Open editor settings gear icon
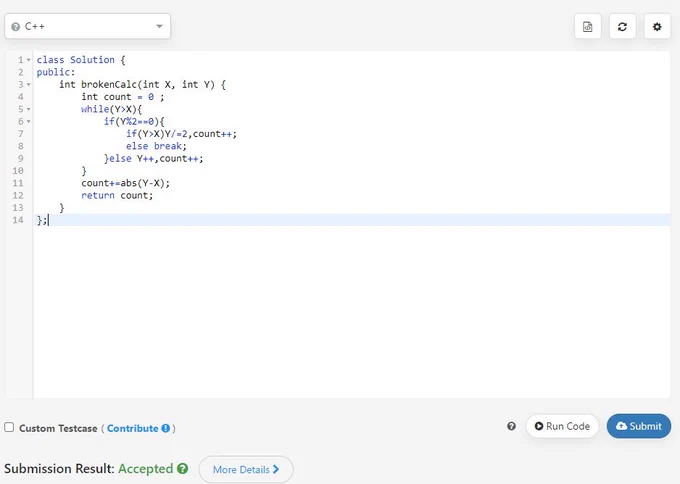Viewport: 680px width, 484px height. tap(657, 27)
